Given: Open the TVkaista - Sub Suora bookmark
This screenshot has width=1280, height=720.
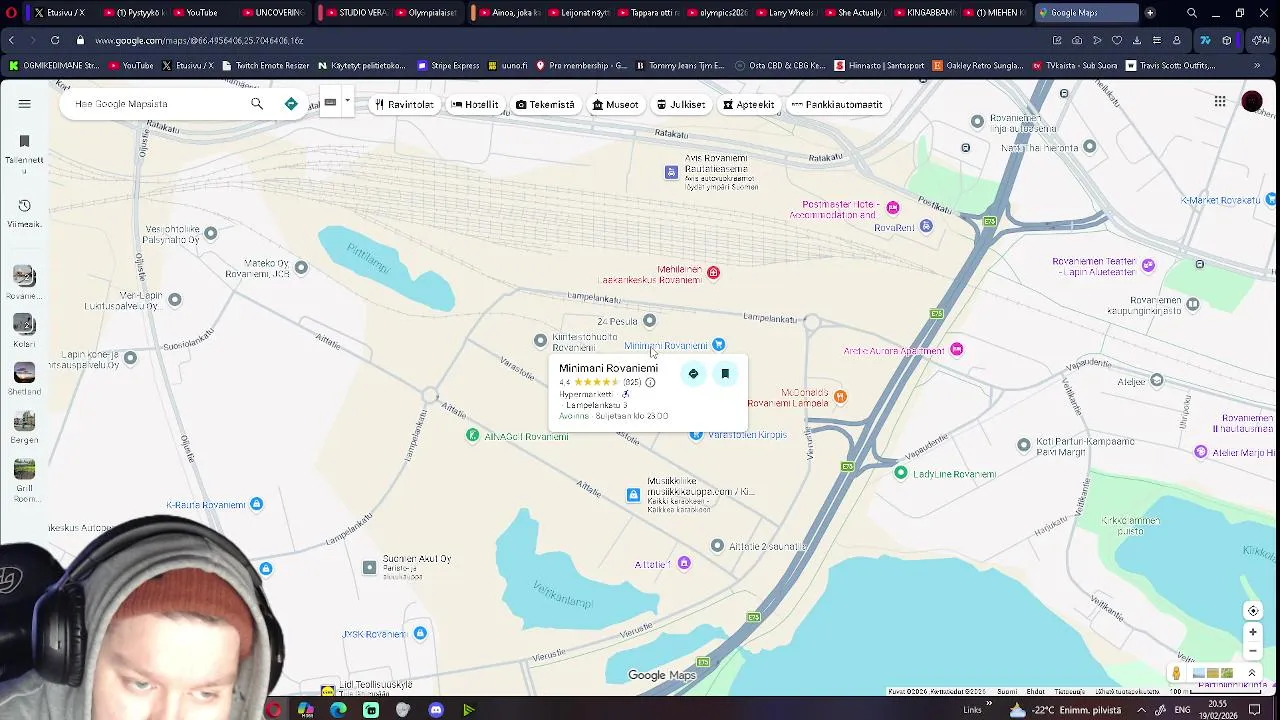Looking at the screenshot, I should (x=1074, y=66).
